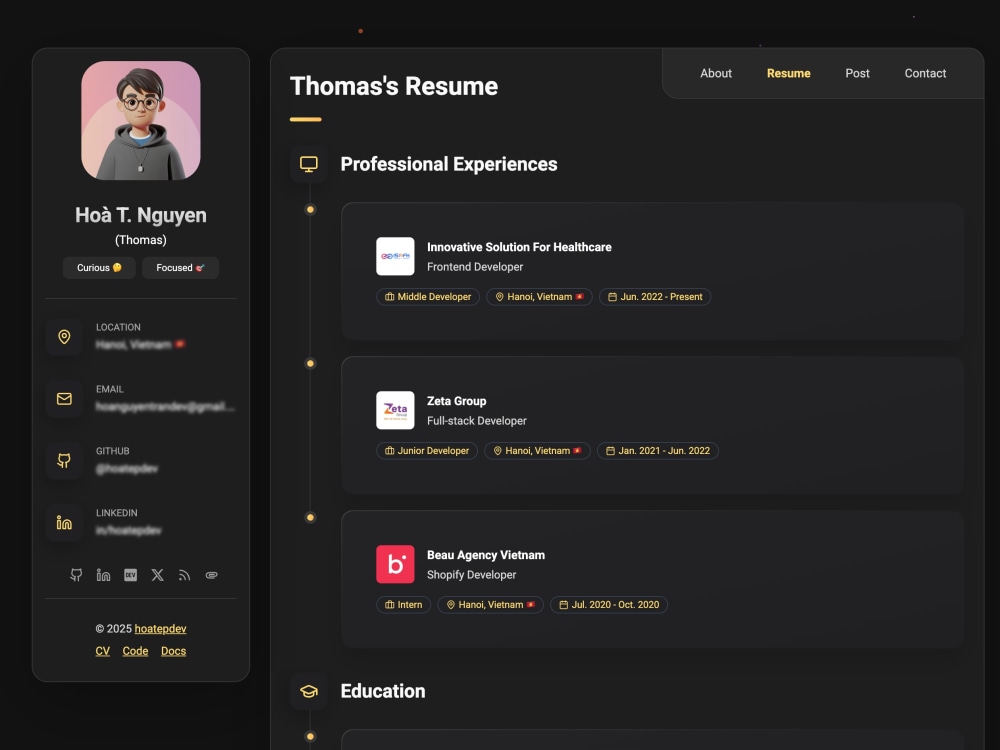
Task: Open the blurred email address link
Action: [165, 407]
